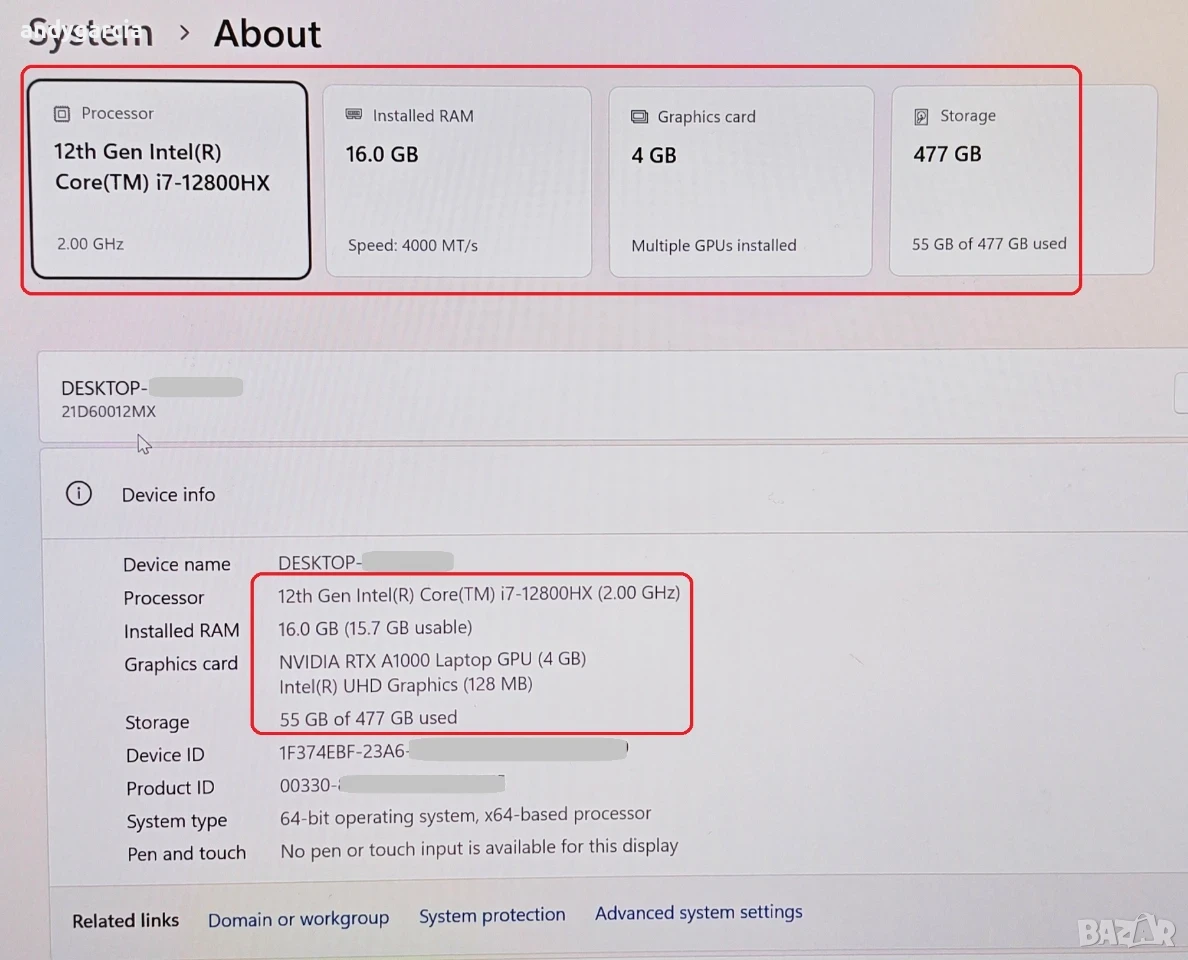Click the '4 GB' heading in Graphics card
This screenshot has width=1188, height=960.
pyautogui.click(x=654, y=155)
